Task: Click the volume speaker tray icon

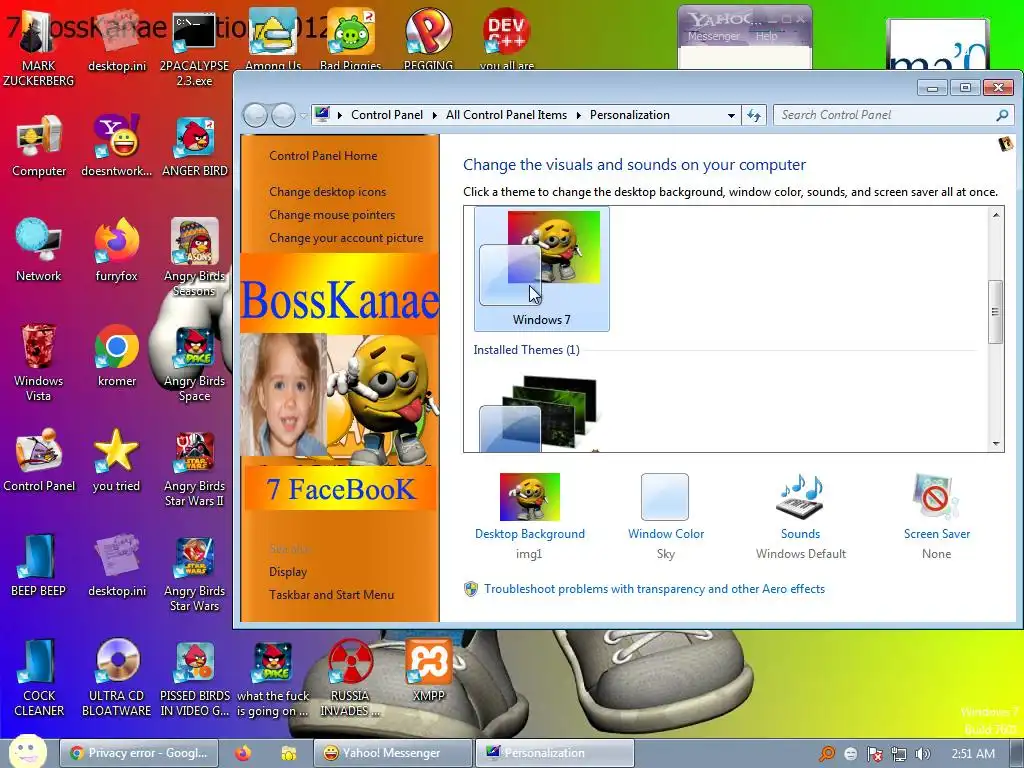Action: point(922,754)
